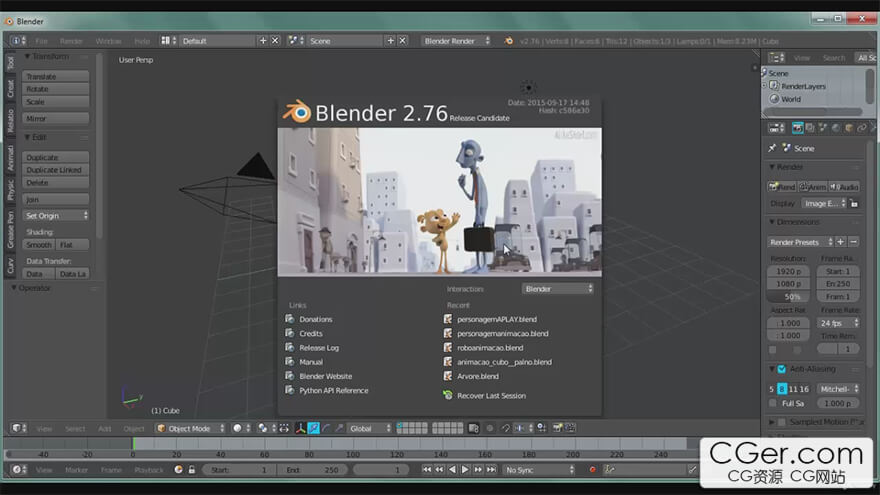
Task: Click the Timeline editor type icon
Action: (x=19, y=470)
